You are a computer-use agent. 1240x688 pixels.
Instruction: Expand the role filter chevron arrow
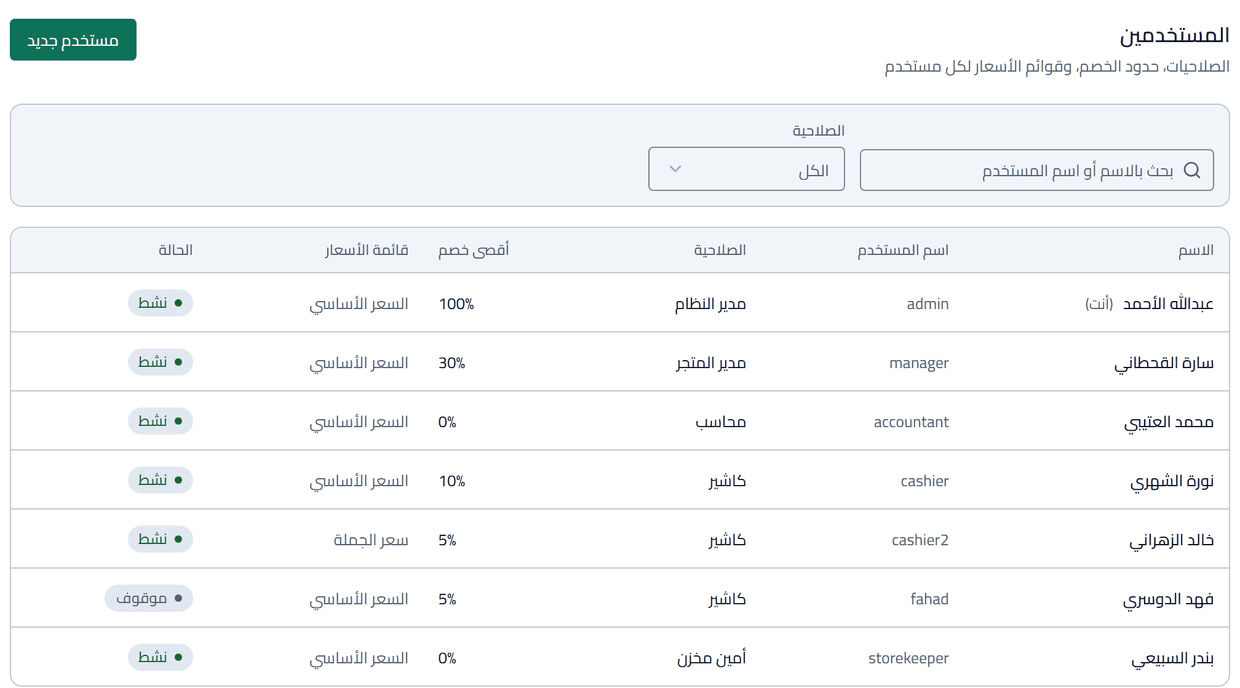coord(675,169)
